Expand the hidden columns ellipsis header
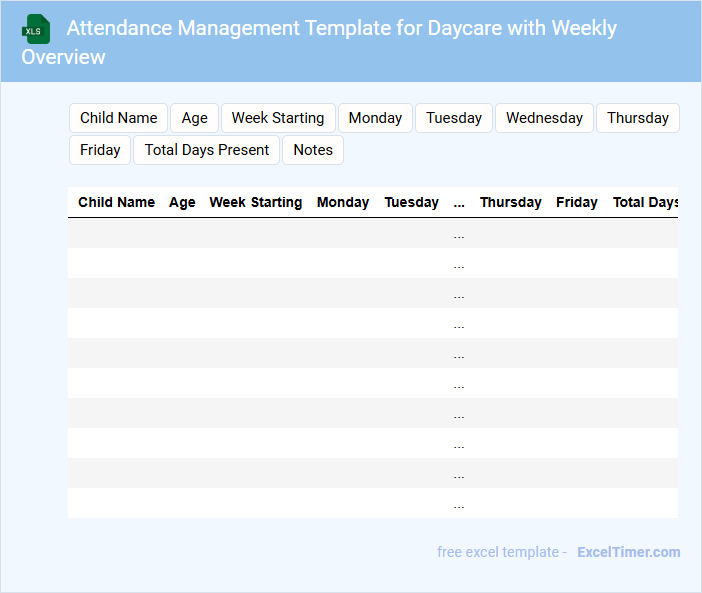Screen dimensions: 702x593 (459, 202)
